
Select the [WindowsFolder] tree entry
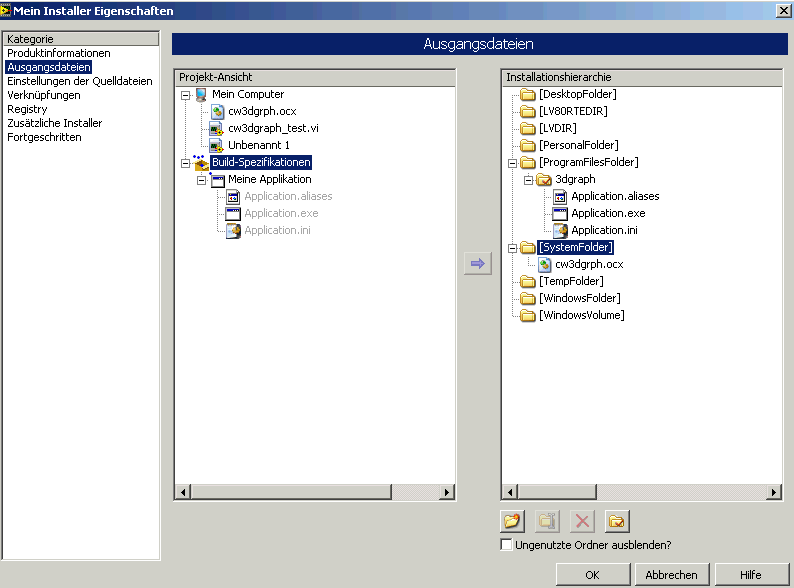pos(580,298)
